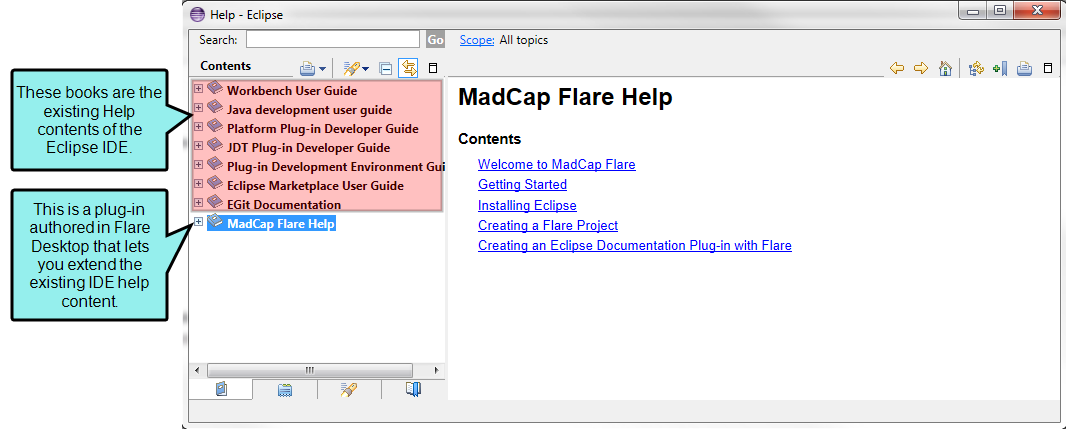1066x429 pixels.
Task: Click book icon beside EGit Documentation
Action: [215, 203]
